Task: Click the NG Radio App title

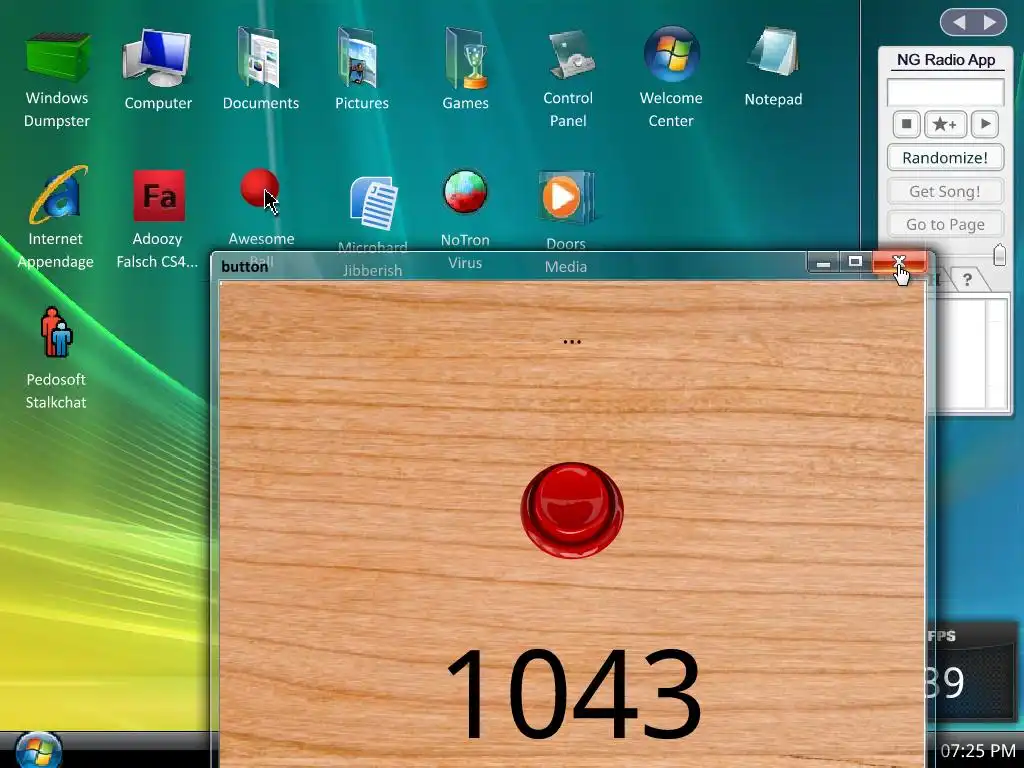Action: click(946, 59)
